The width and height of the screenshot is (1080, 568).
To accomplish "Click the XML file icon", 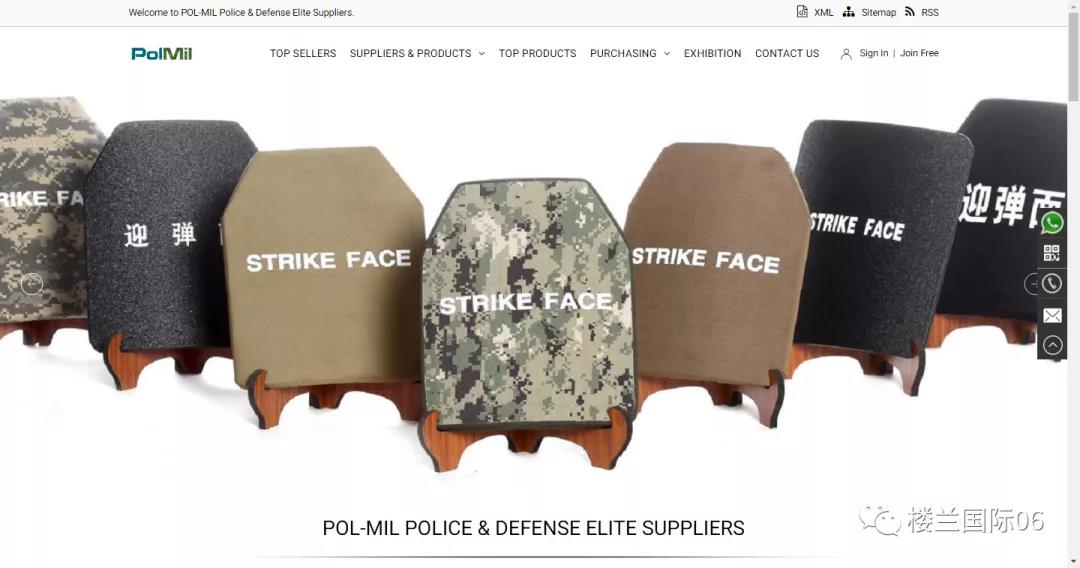I will (802, 12).
